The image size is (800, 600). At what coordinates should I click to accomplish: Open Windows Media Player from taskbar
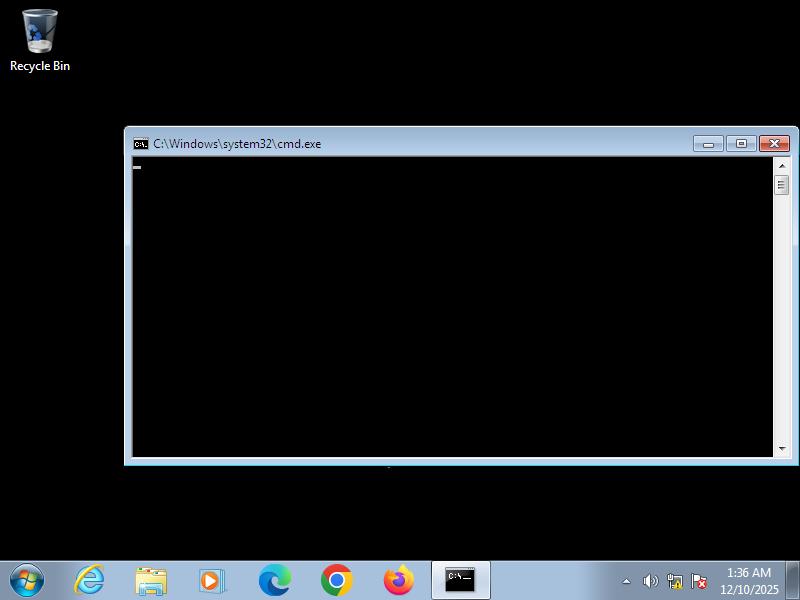(x=213, y=580)
